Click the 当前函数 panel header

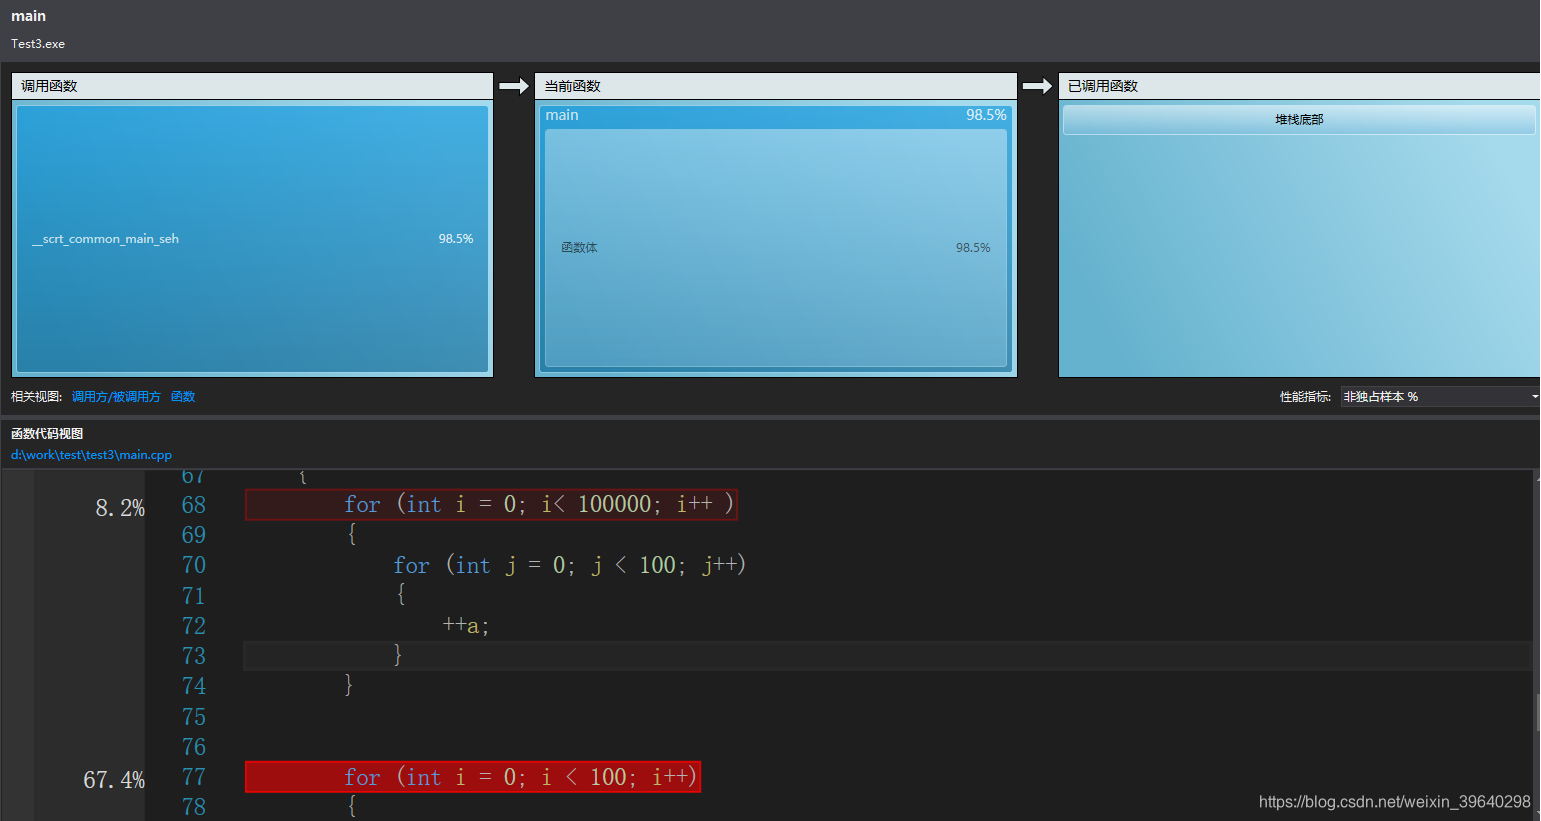(x=775, y=86)
